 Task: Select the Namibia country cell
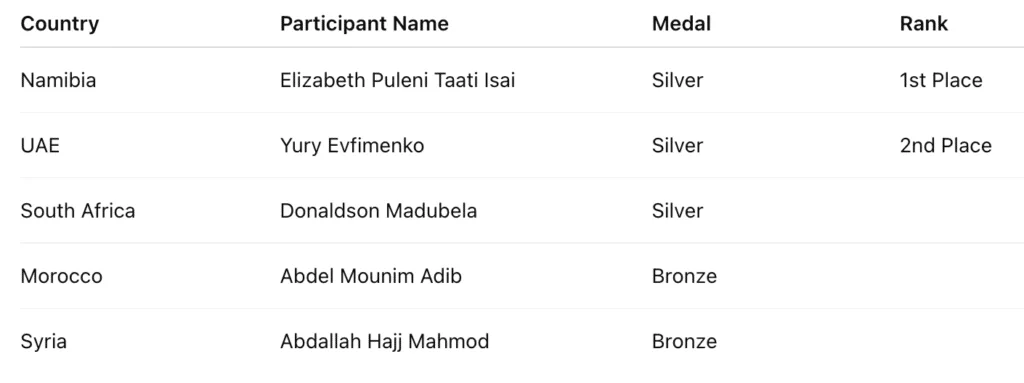[58, 80]
